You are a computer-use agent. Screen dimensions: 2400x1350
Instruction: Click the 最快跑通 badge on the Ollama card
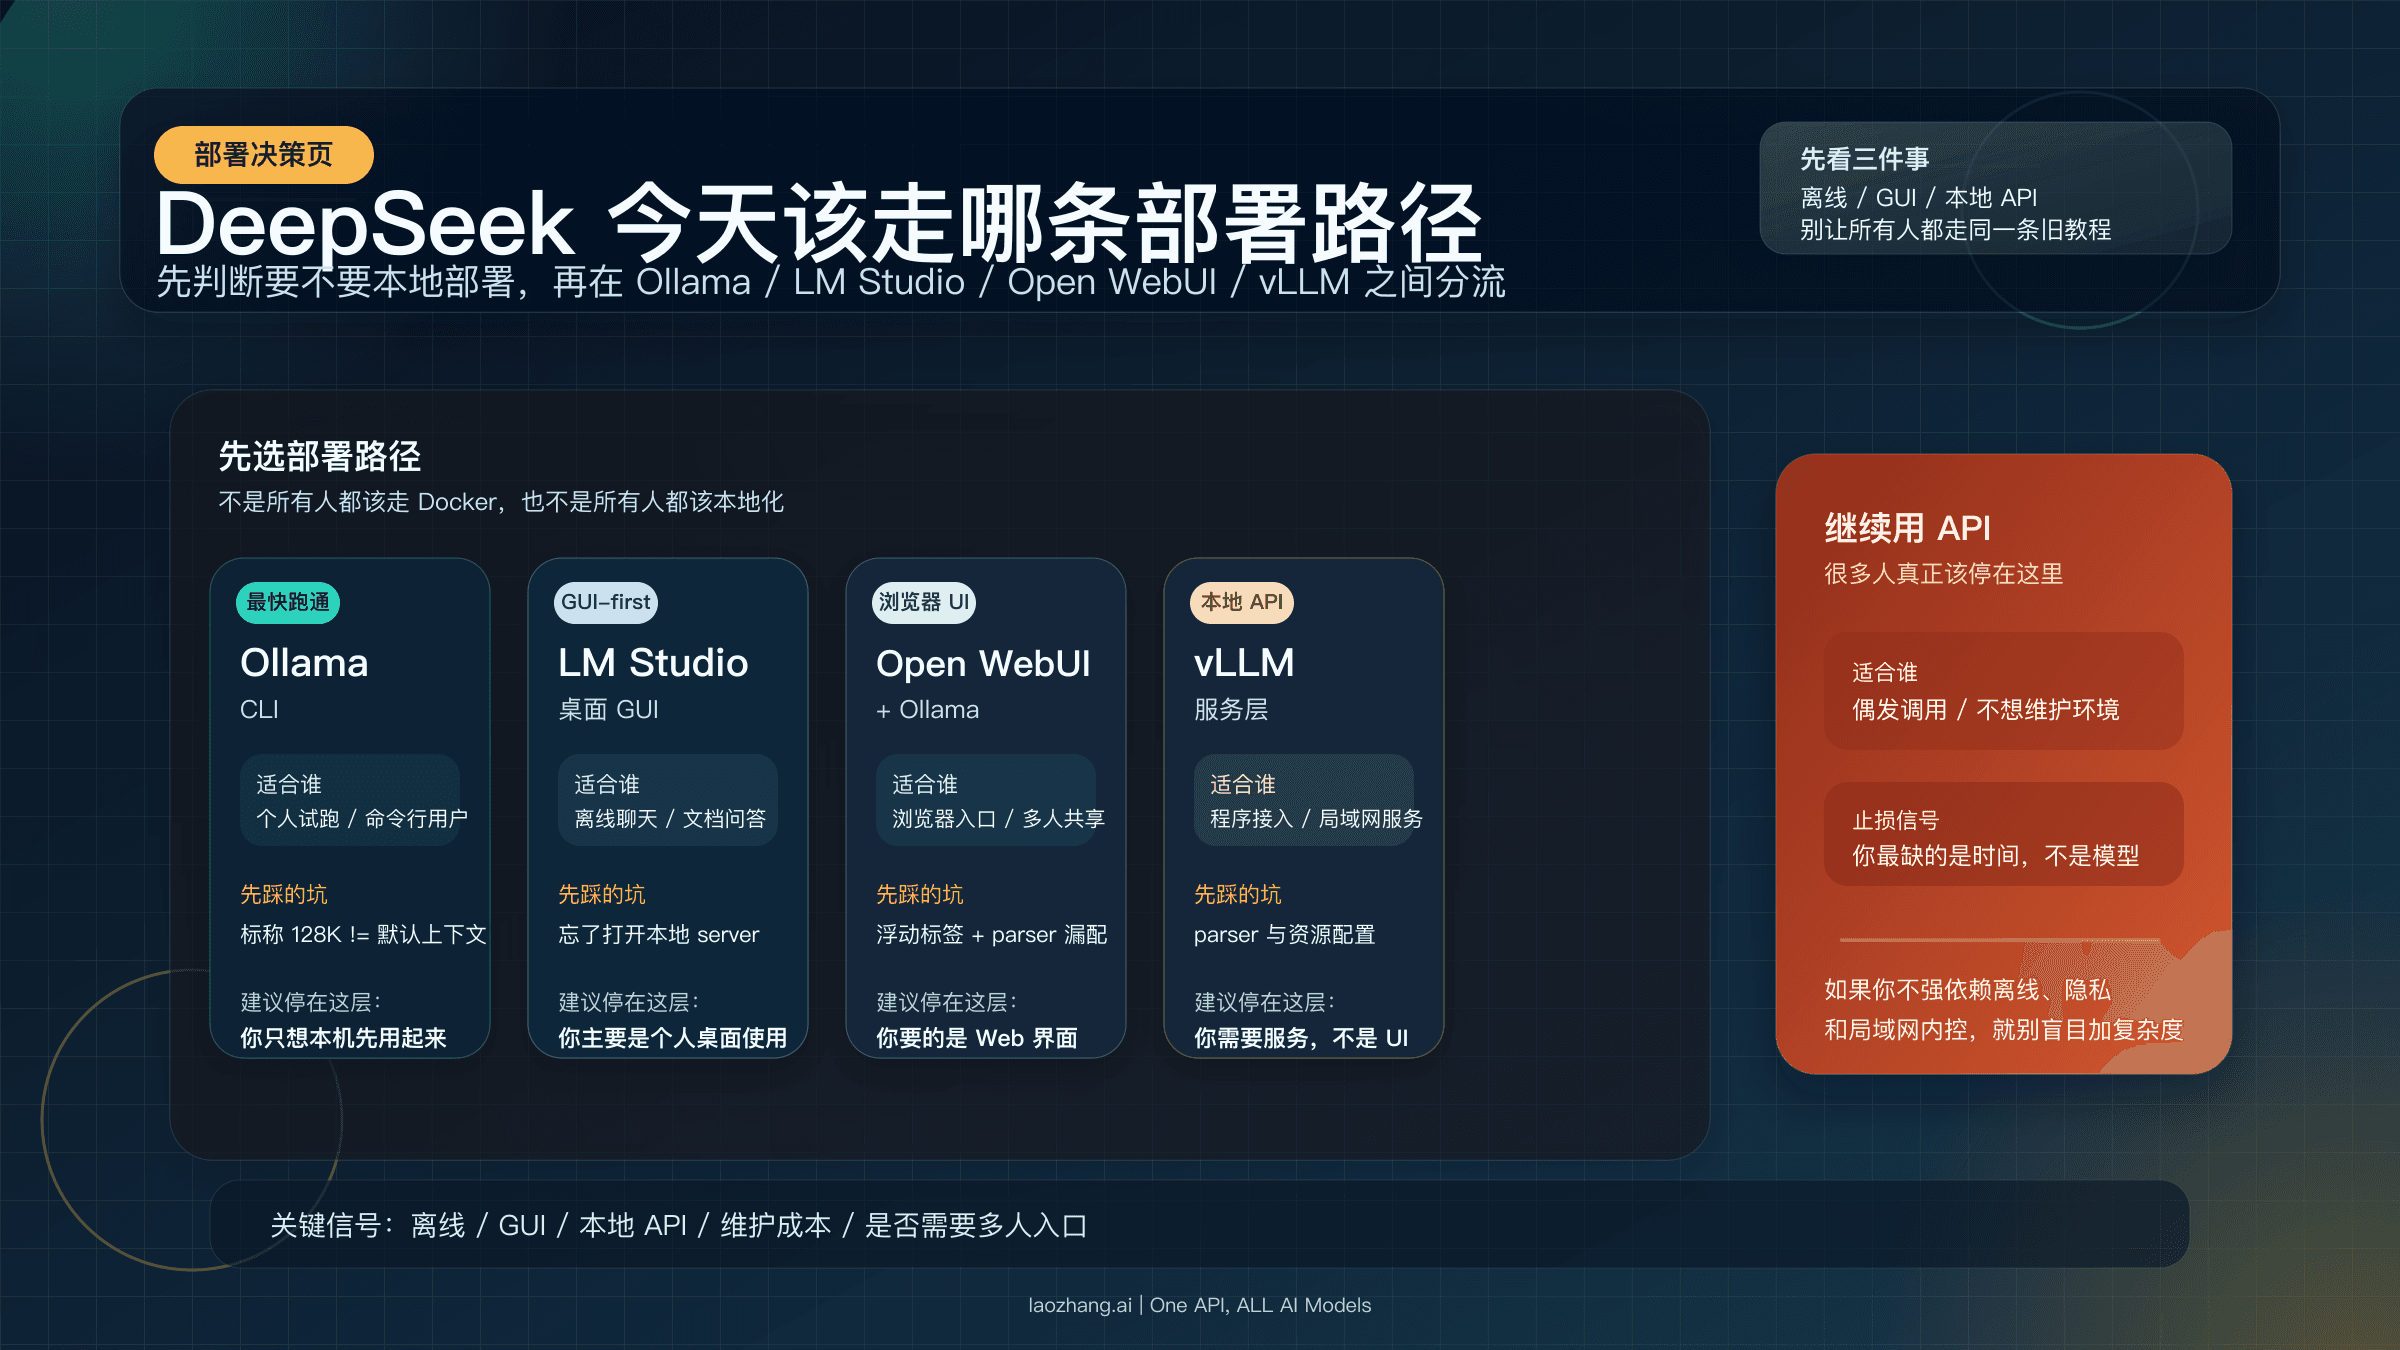pos(288,603)
